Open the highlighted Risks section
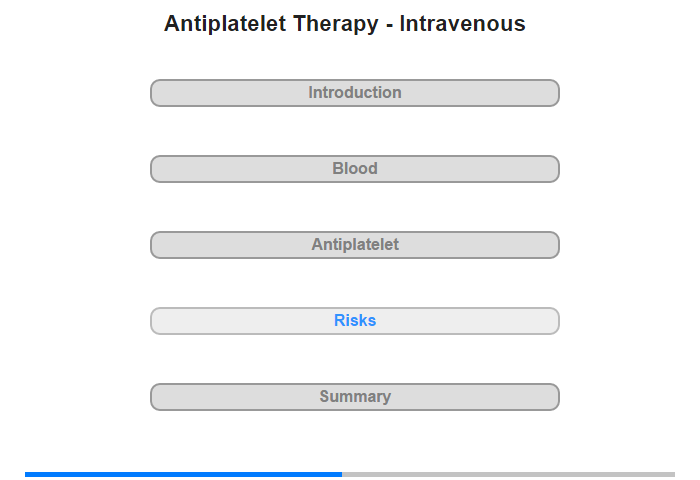700x480 pixels. pos(354,321)
